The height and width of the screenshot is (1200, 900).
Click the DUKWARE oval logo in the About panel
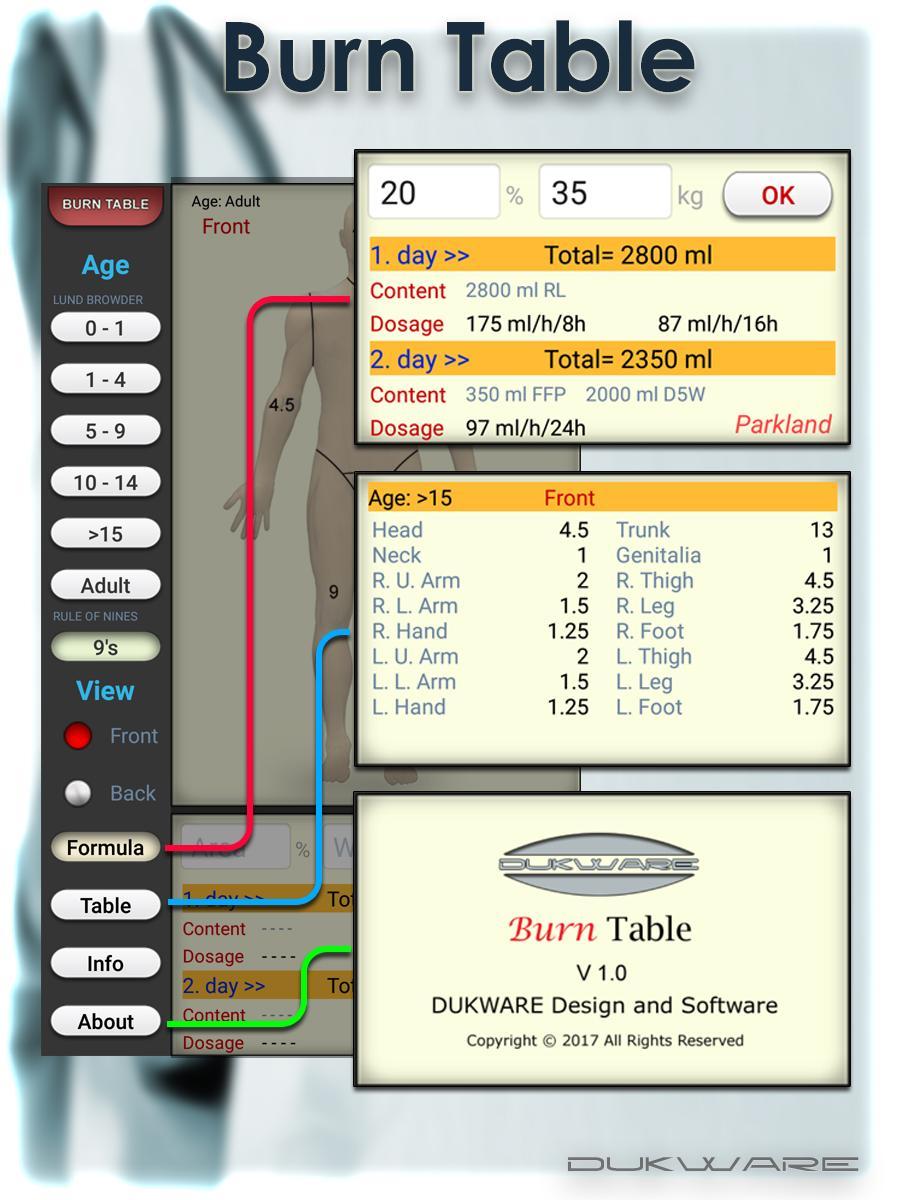[x=598, y=865]
